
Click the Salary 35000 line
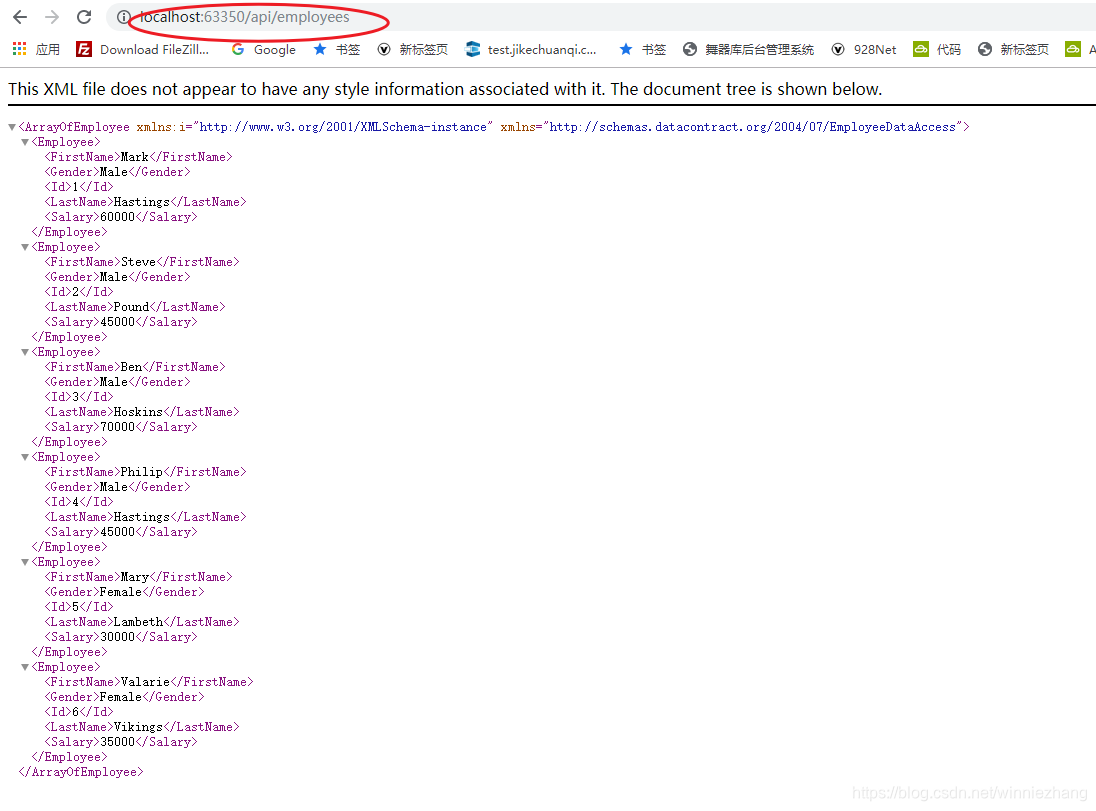(121, 742)
